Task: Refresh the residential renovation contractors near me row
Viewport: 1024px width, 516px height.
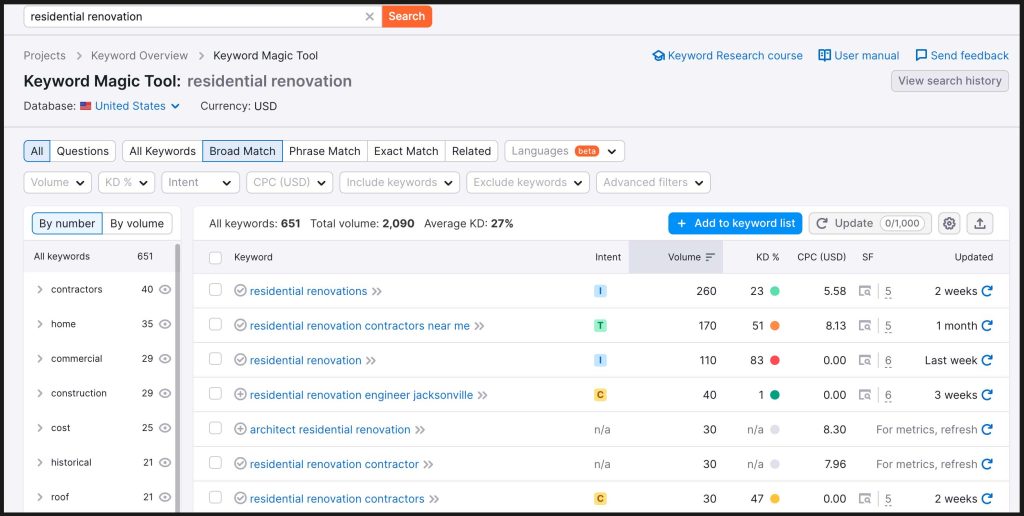Action: [987, 326]
